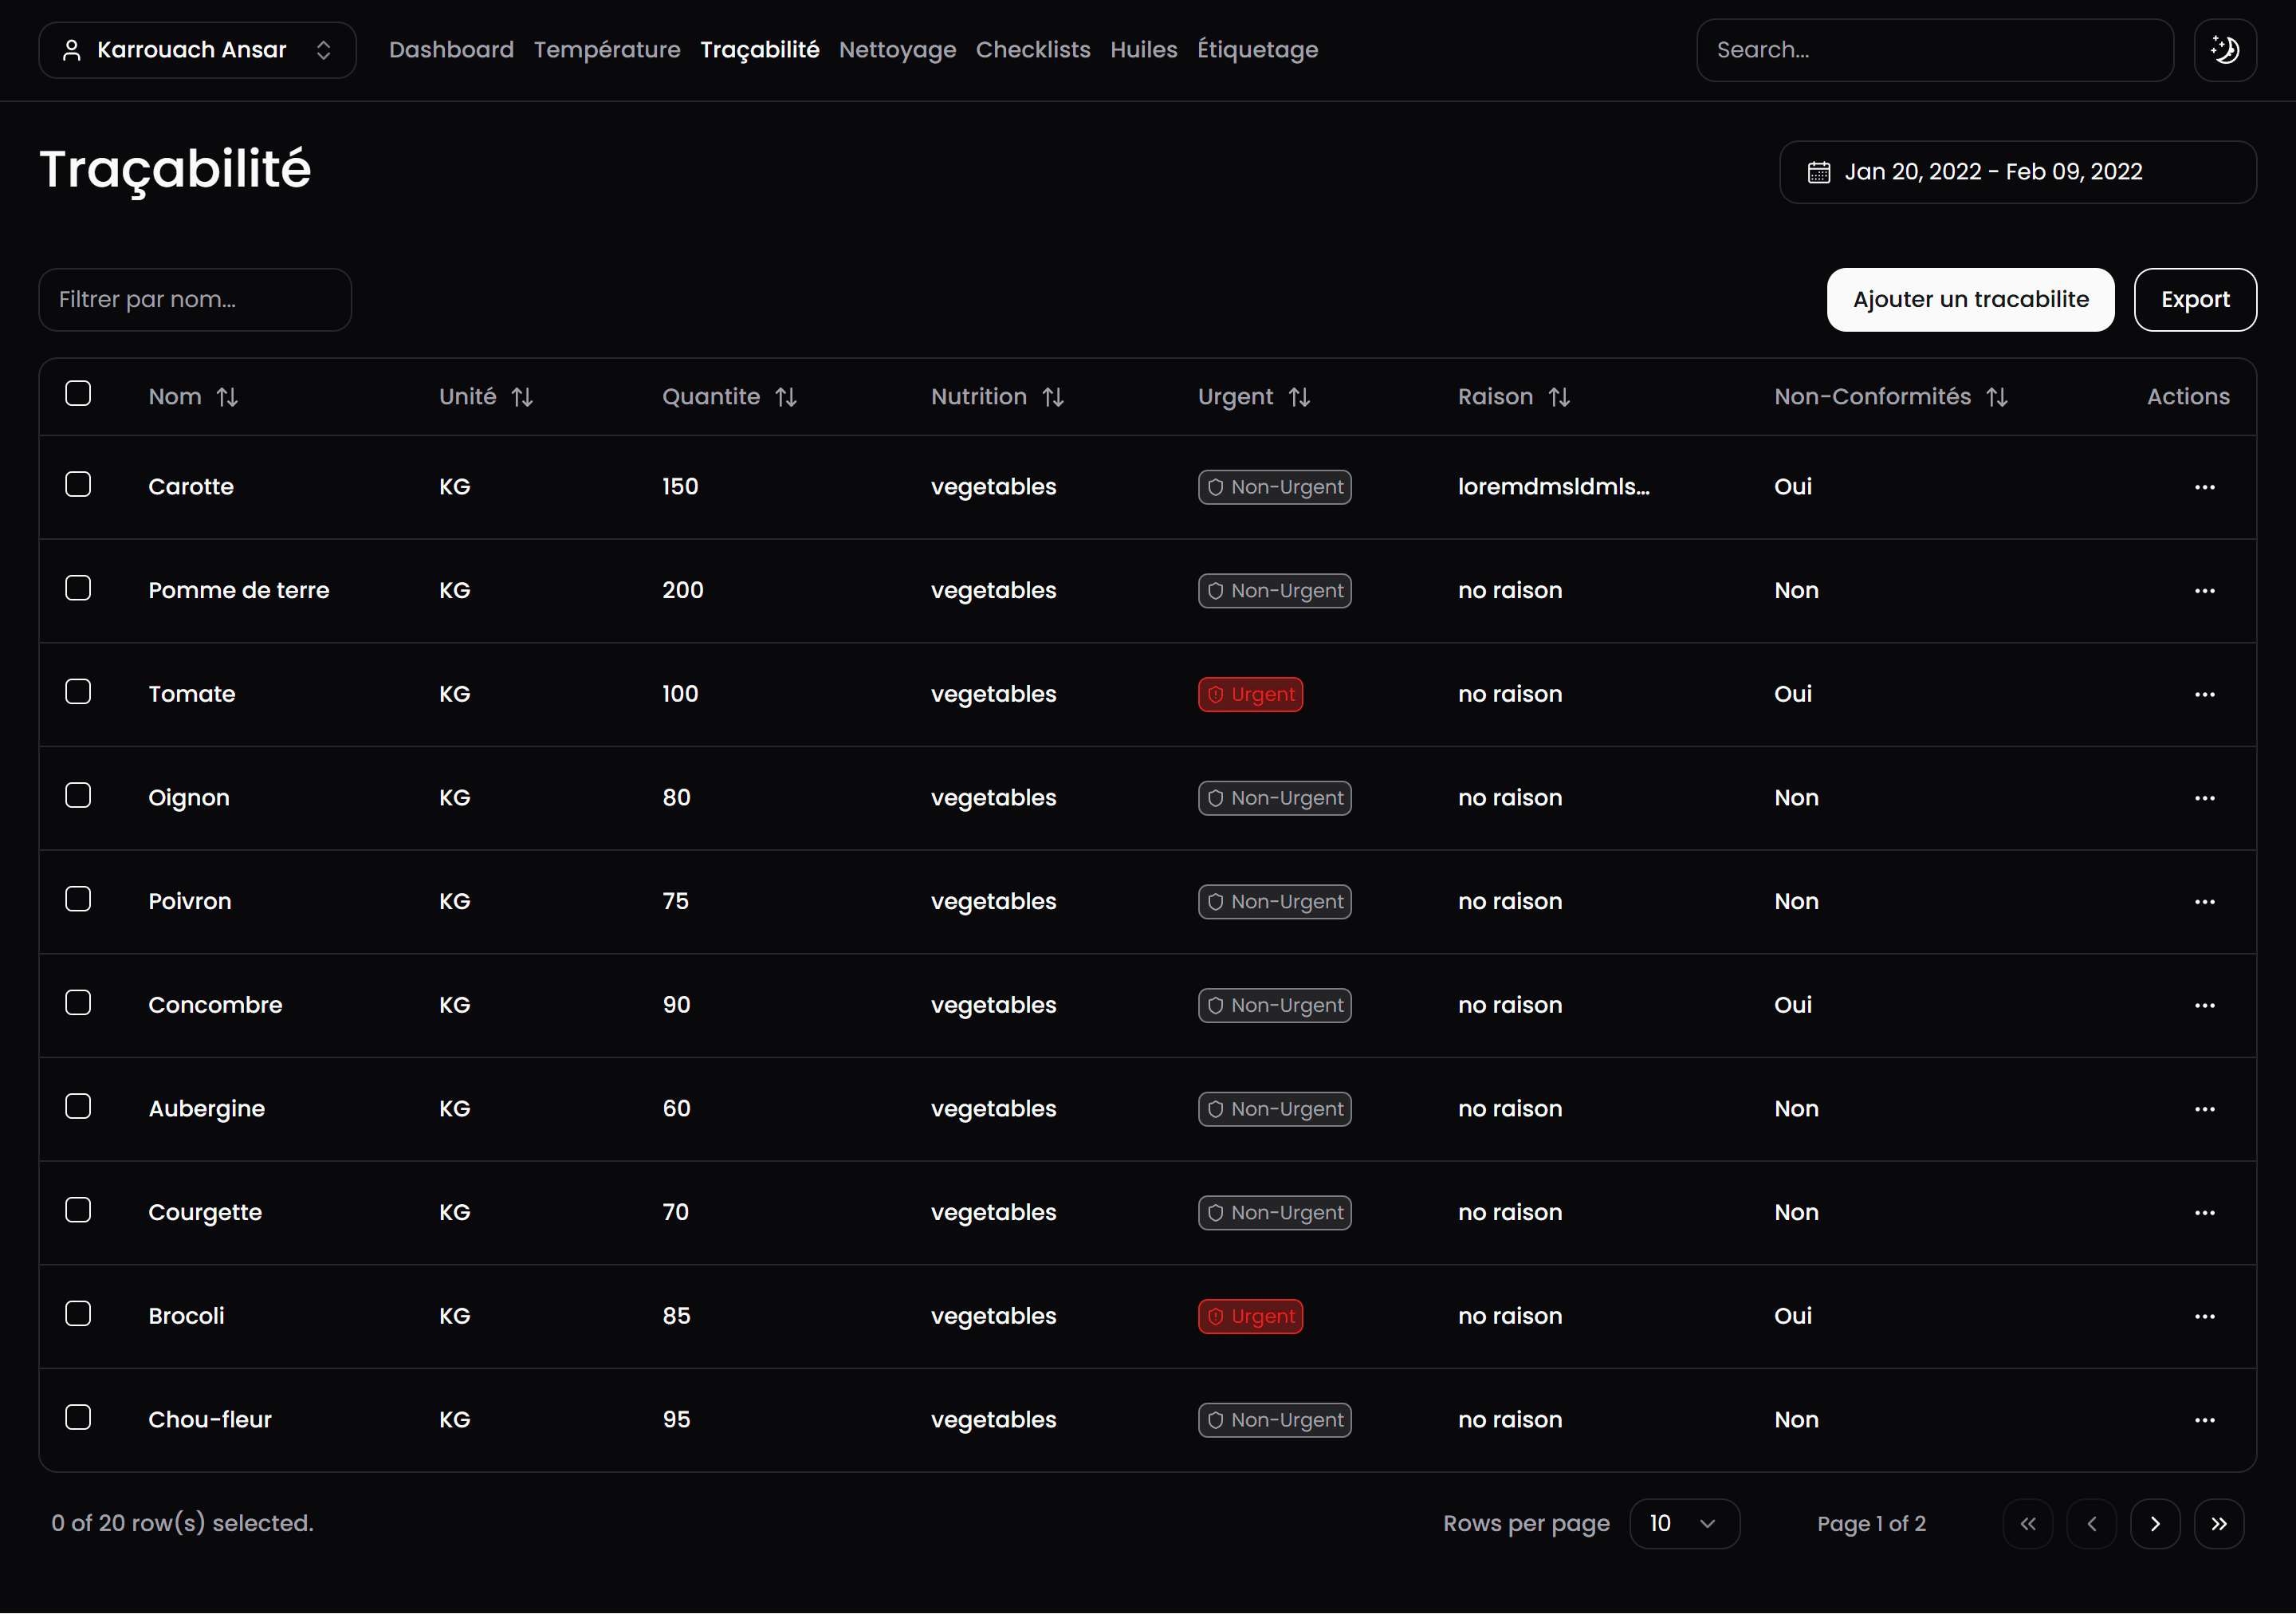Check the Concombre row checkbox
2296x1614 pixels.
click(x=78, y=1003)
